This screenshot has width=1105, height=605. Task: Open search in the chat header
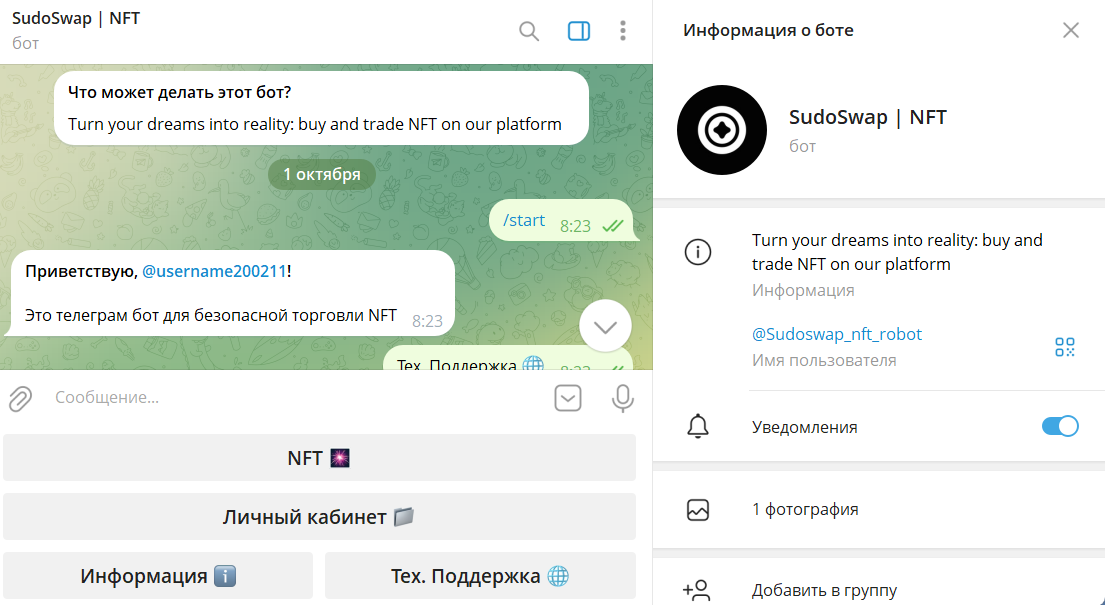[529, 31]
